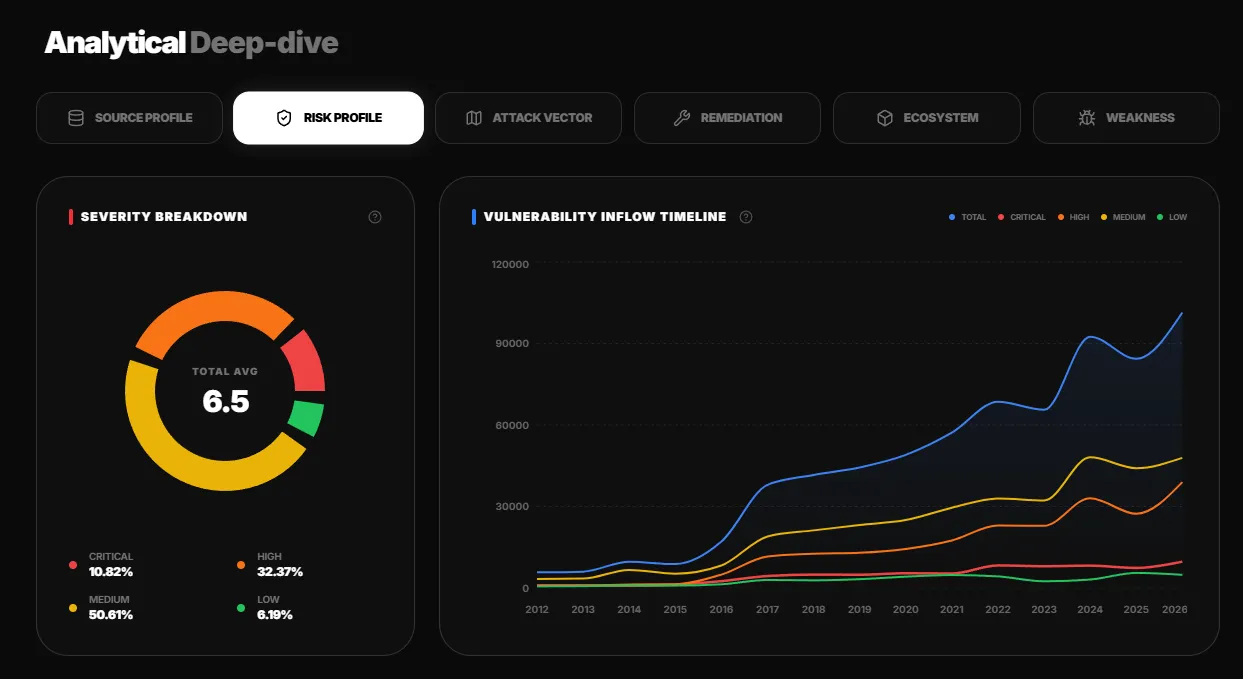Image resolution: width=1243 pixels, height=679 pixels.
Task: Click the Severity Breakdown heading
Action: click(x=164, y=217)
